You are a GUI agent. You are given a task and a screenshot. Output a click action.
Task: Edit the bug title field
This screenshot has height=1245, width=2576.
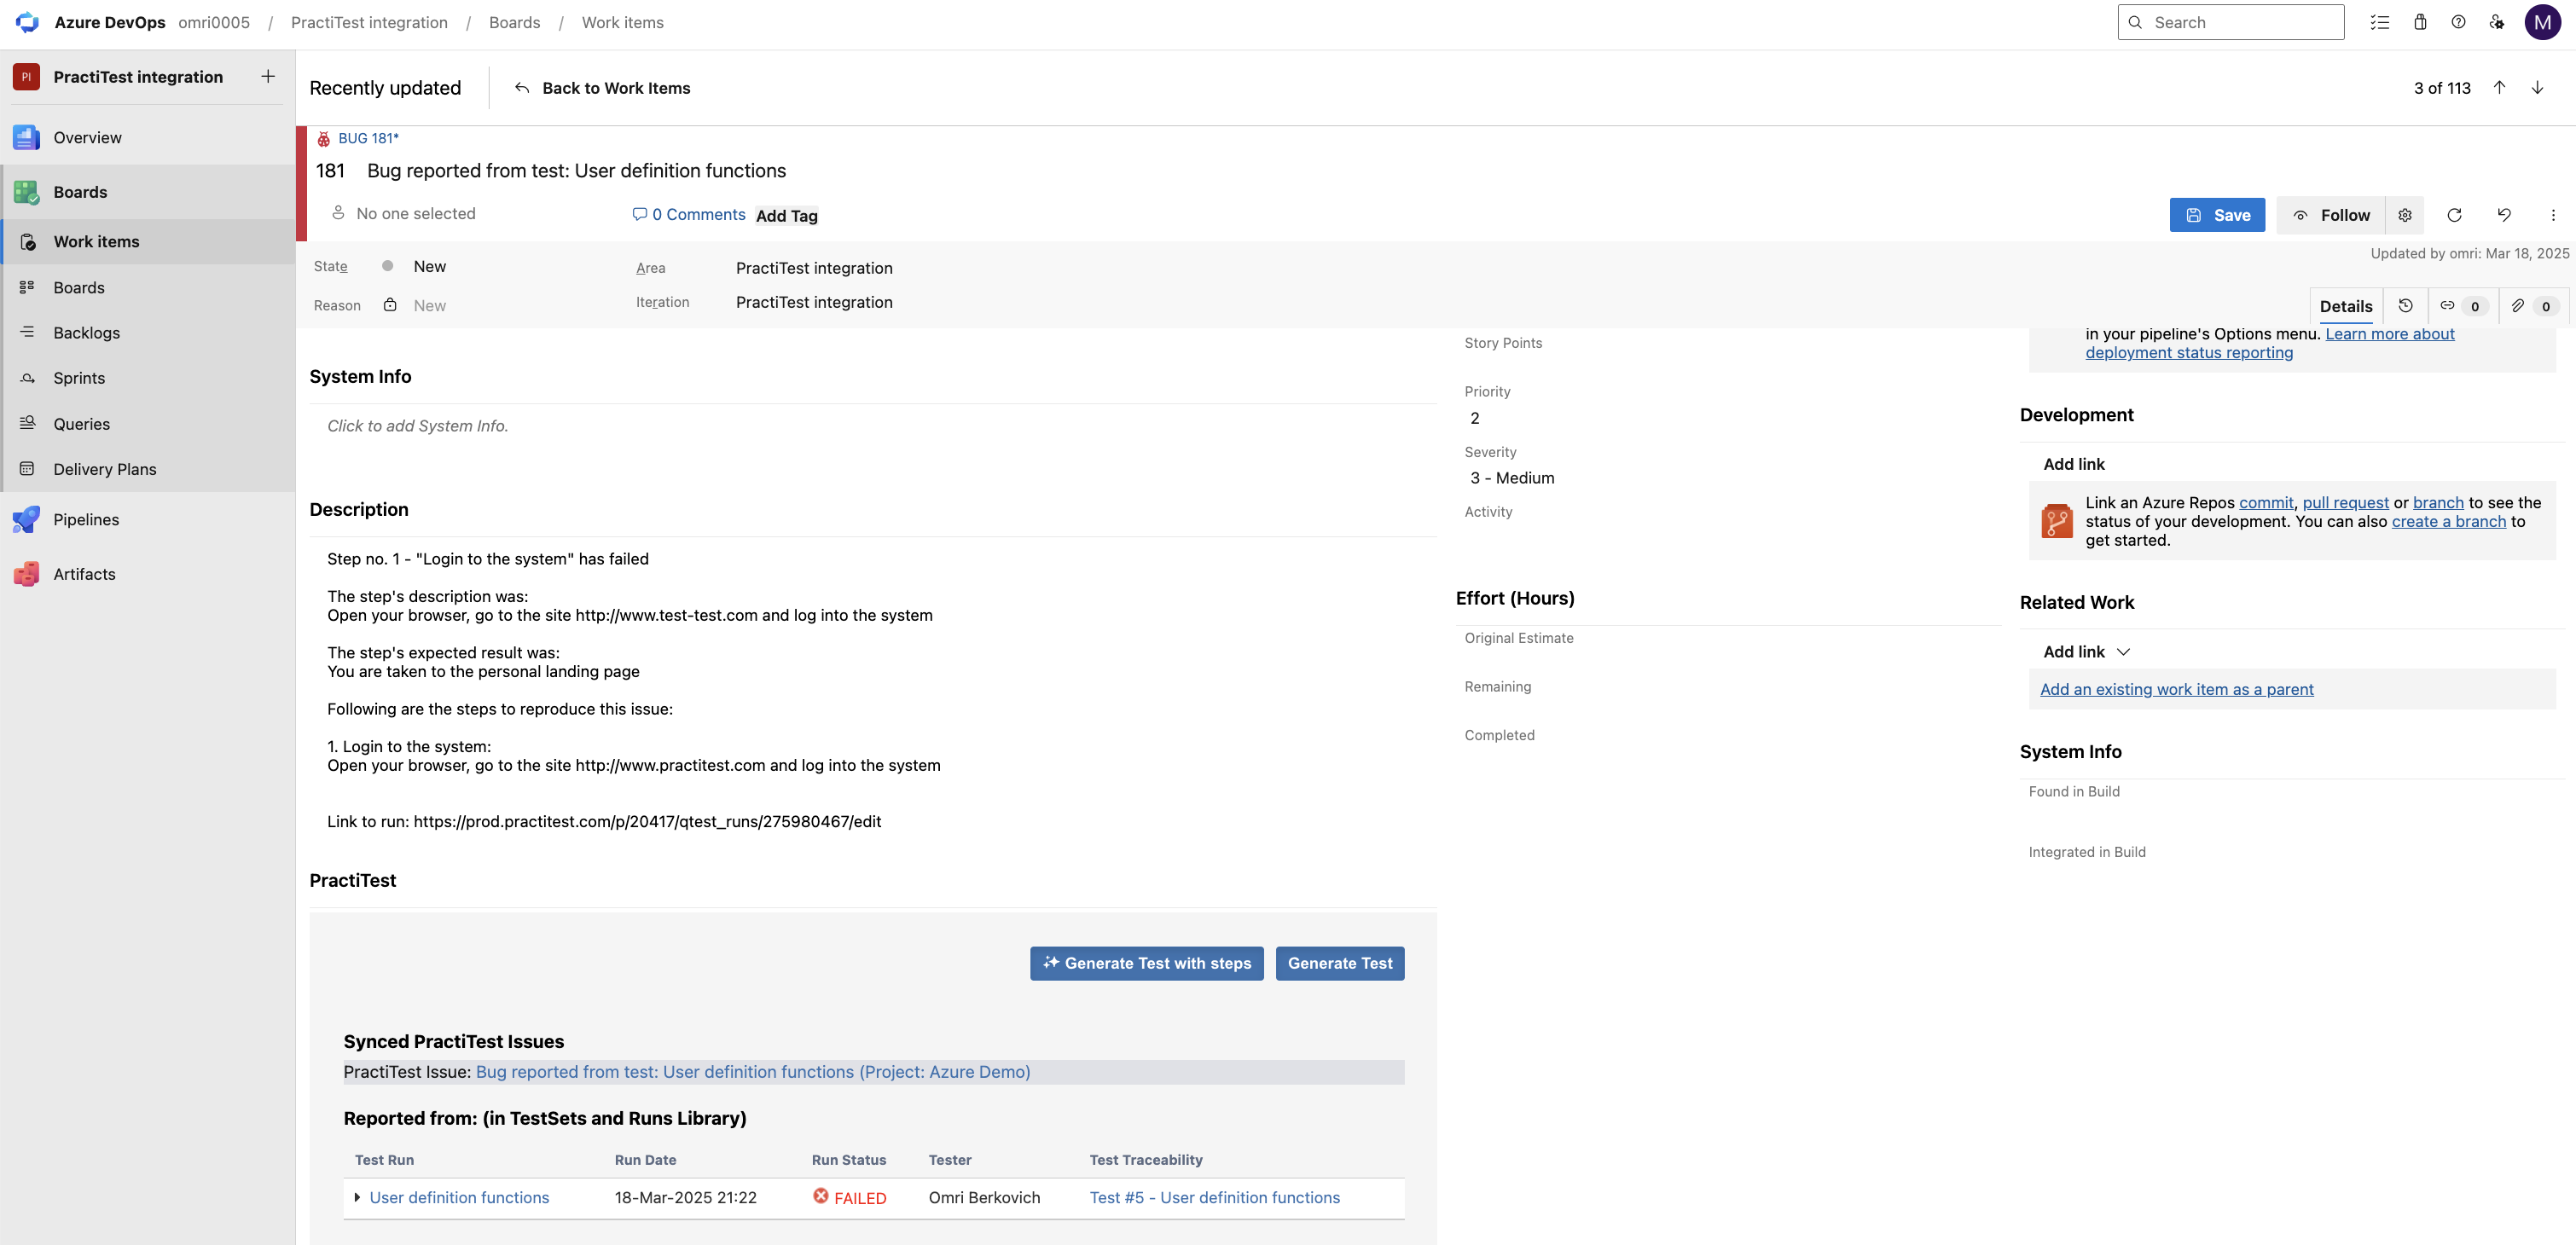click(x=576, y=171)
